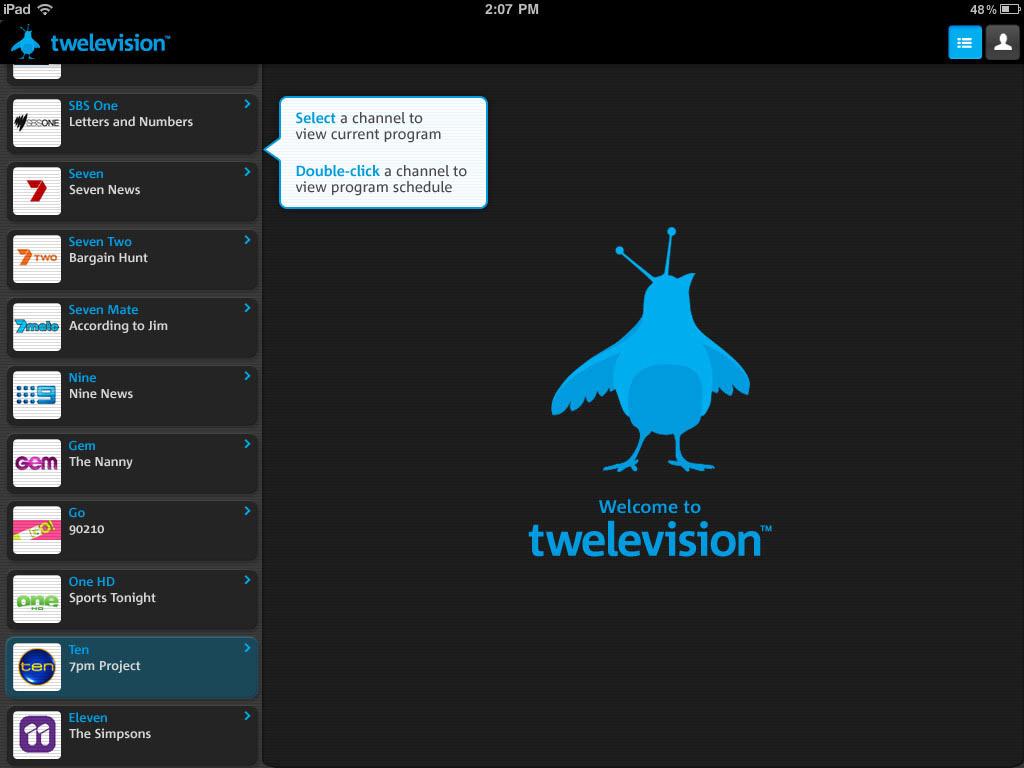
Task: Dismiss the channel selection tooltip
Action: [x=383, y=152]
